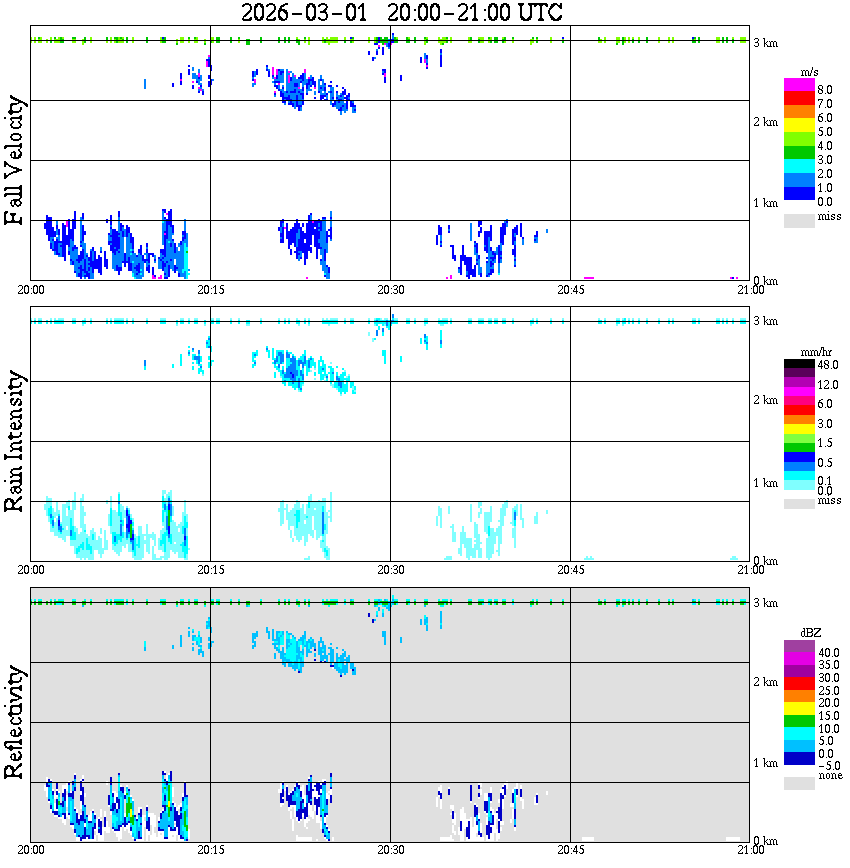Click '20:15' under the Rain Intensity plot
Viewport: 850px width, 868px height.
tap(211, 570)
